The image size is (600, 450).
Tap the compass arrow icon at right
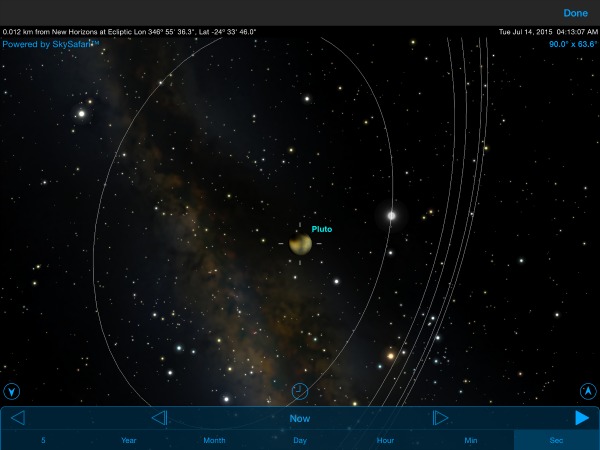[588, 391]
